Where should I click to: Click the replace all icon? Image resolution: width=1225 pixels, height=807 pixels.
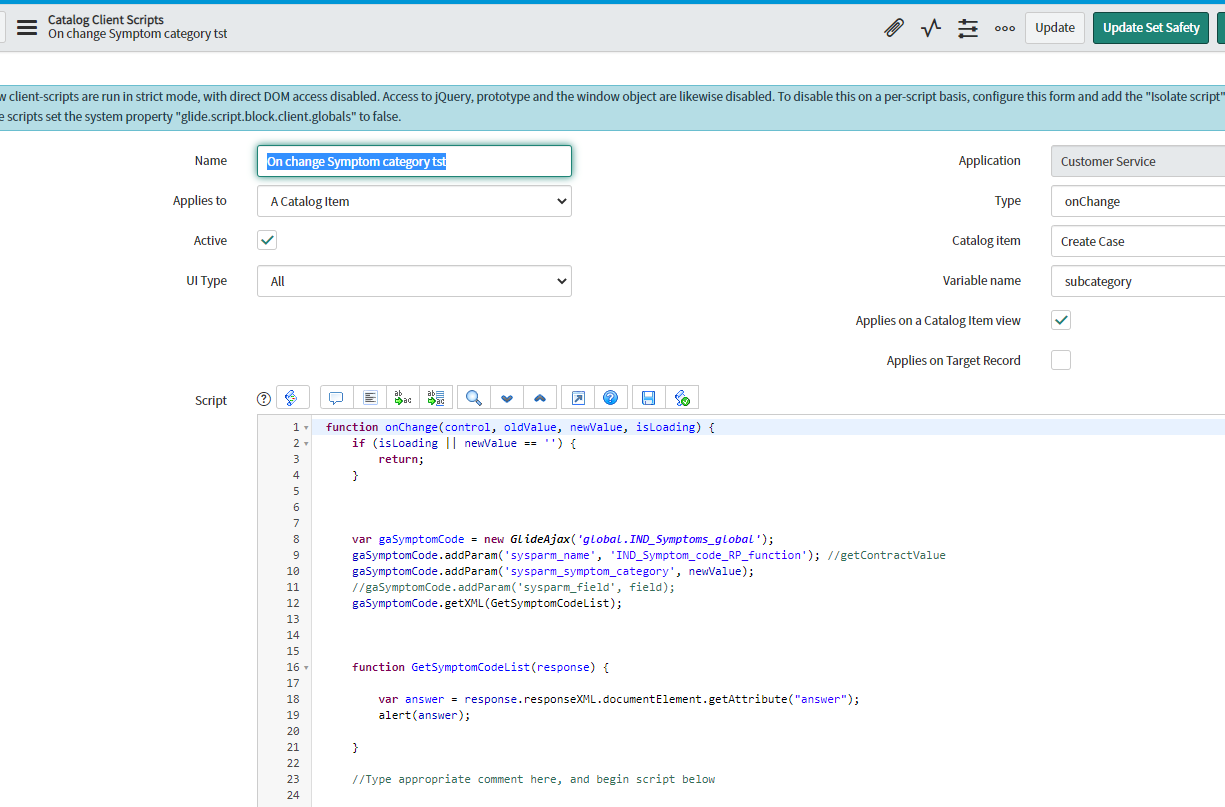point(436,398)
